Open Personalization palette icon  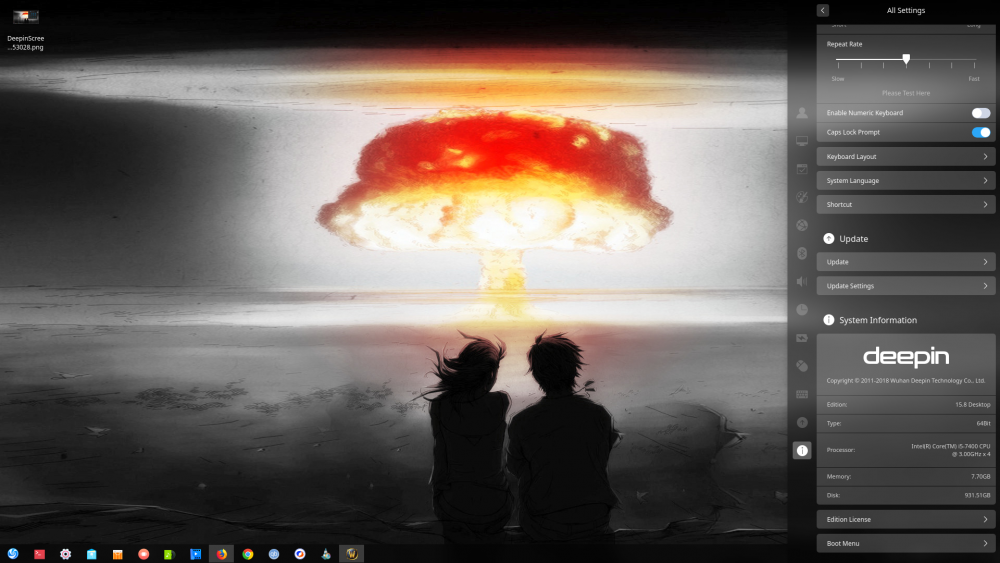click(802, 197)
